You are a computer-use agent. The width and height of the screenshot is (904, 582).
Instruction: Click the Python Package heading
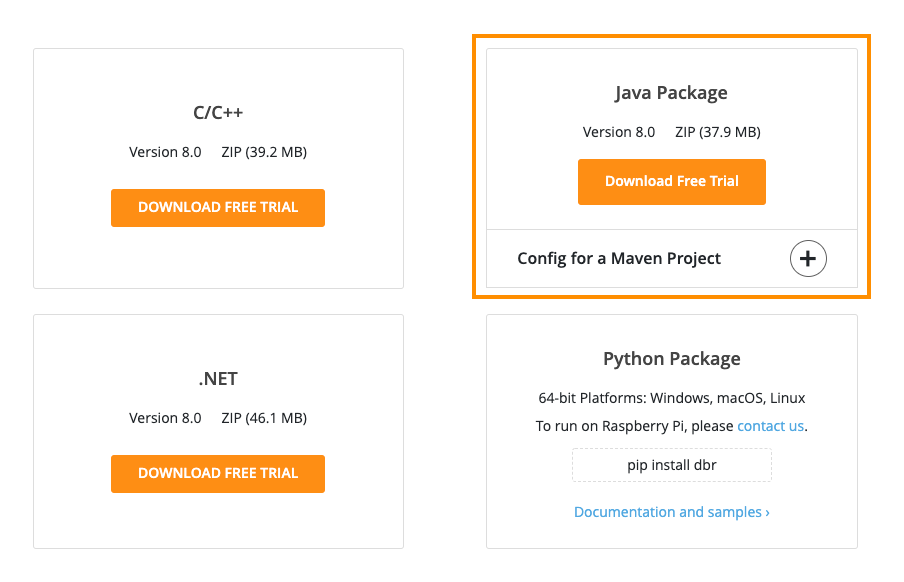tap(671, 359)
